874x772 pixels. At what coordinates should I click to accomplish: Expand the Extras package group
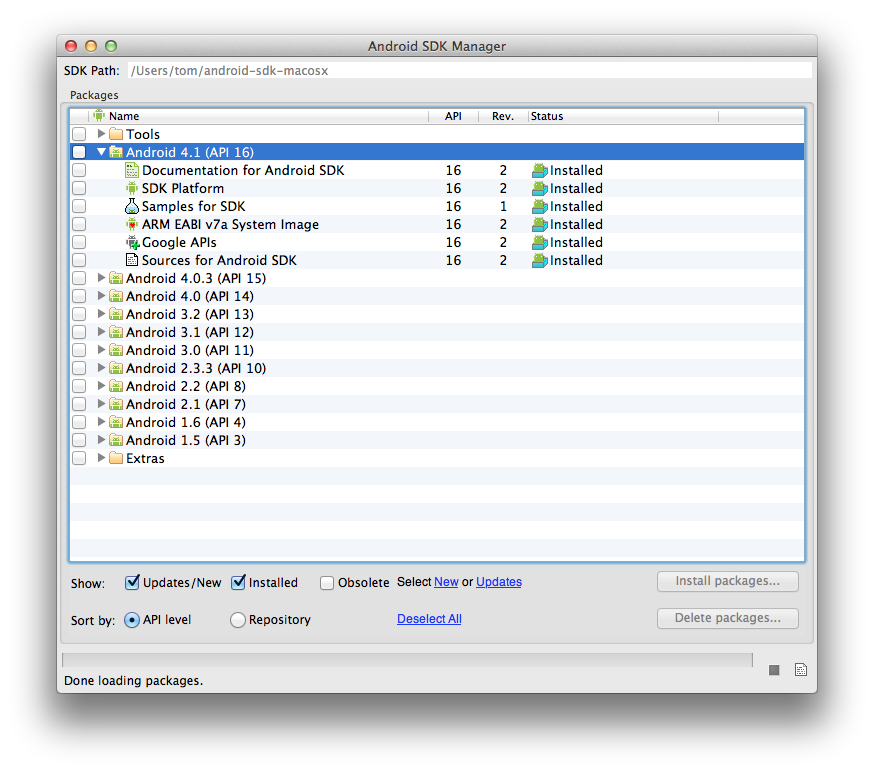(x=100, y=458)
